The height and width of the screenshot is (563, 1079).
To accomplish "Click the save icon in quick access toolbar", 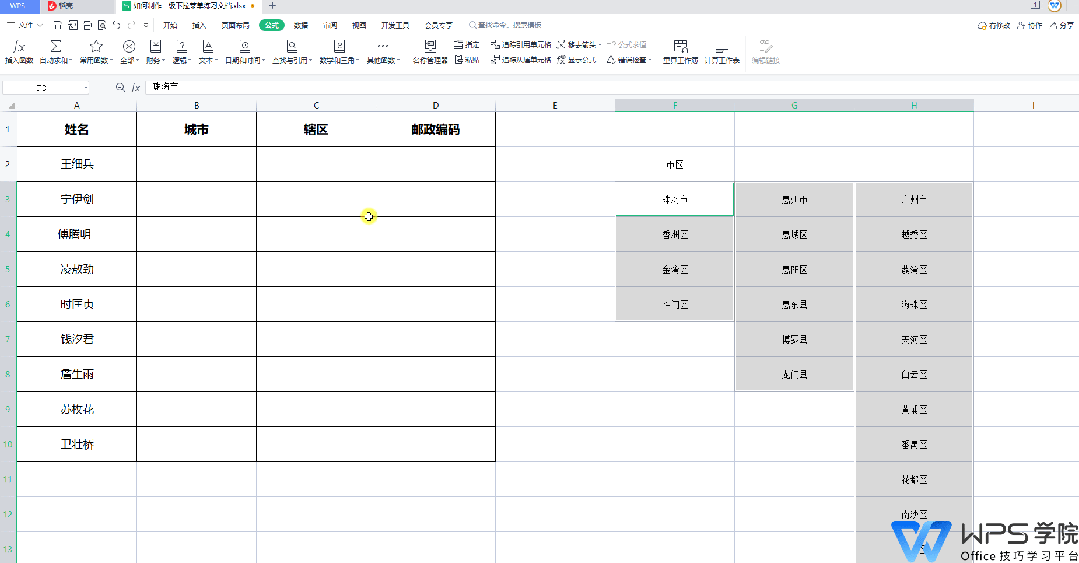I will coord(58,25).
